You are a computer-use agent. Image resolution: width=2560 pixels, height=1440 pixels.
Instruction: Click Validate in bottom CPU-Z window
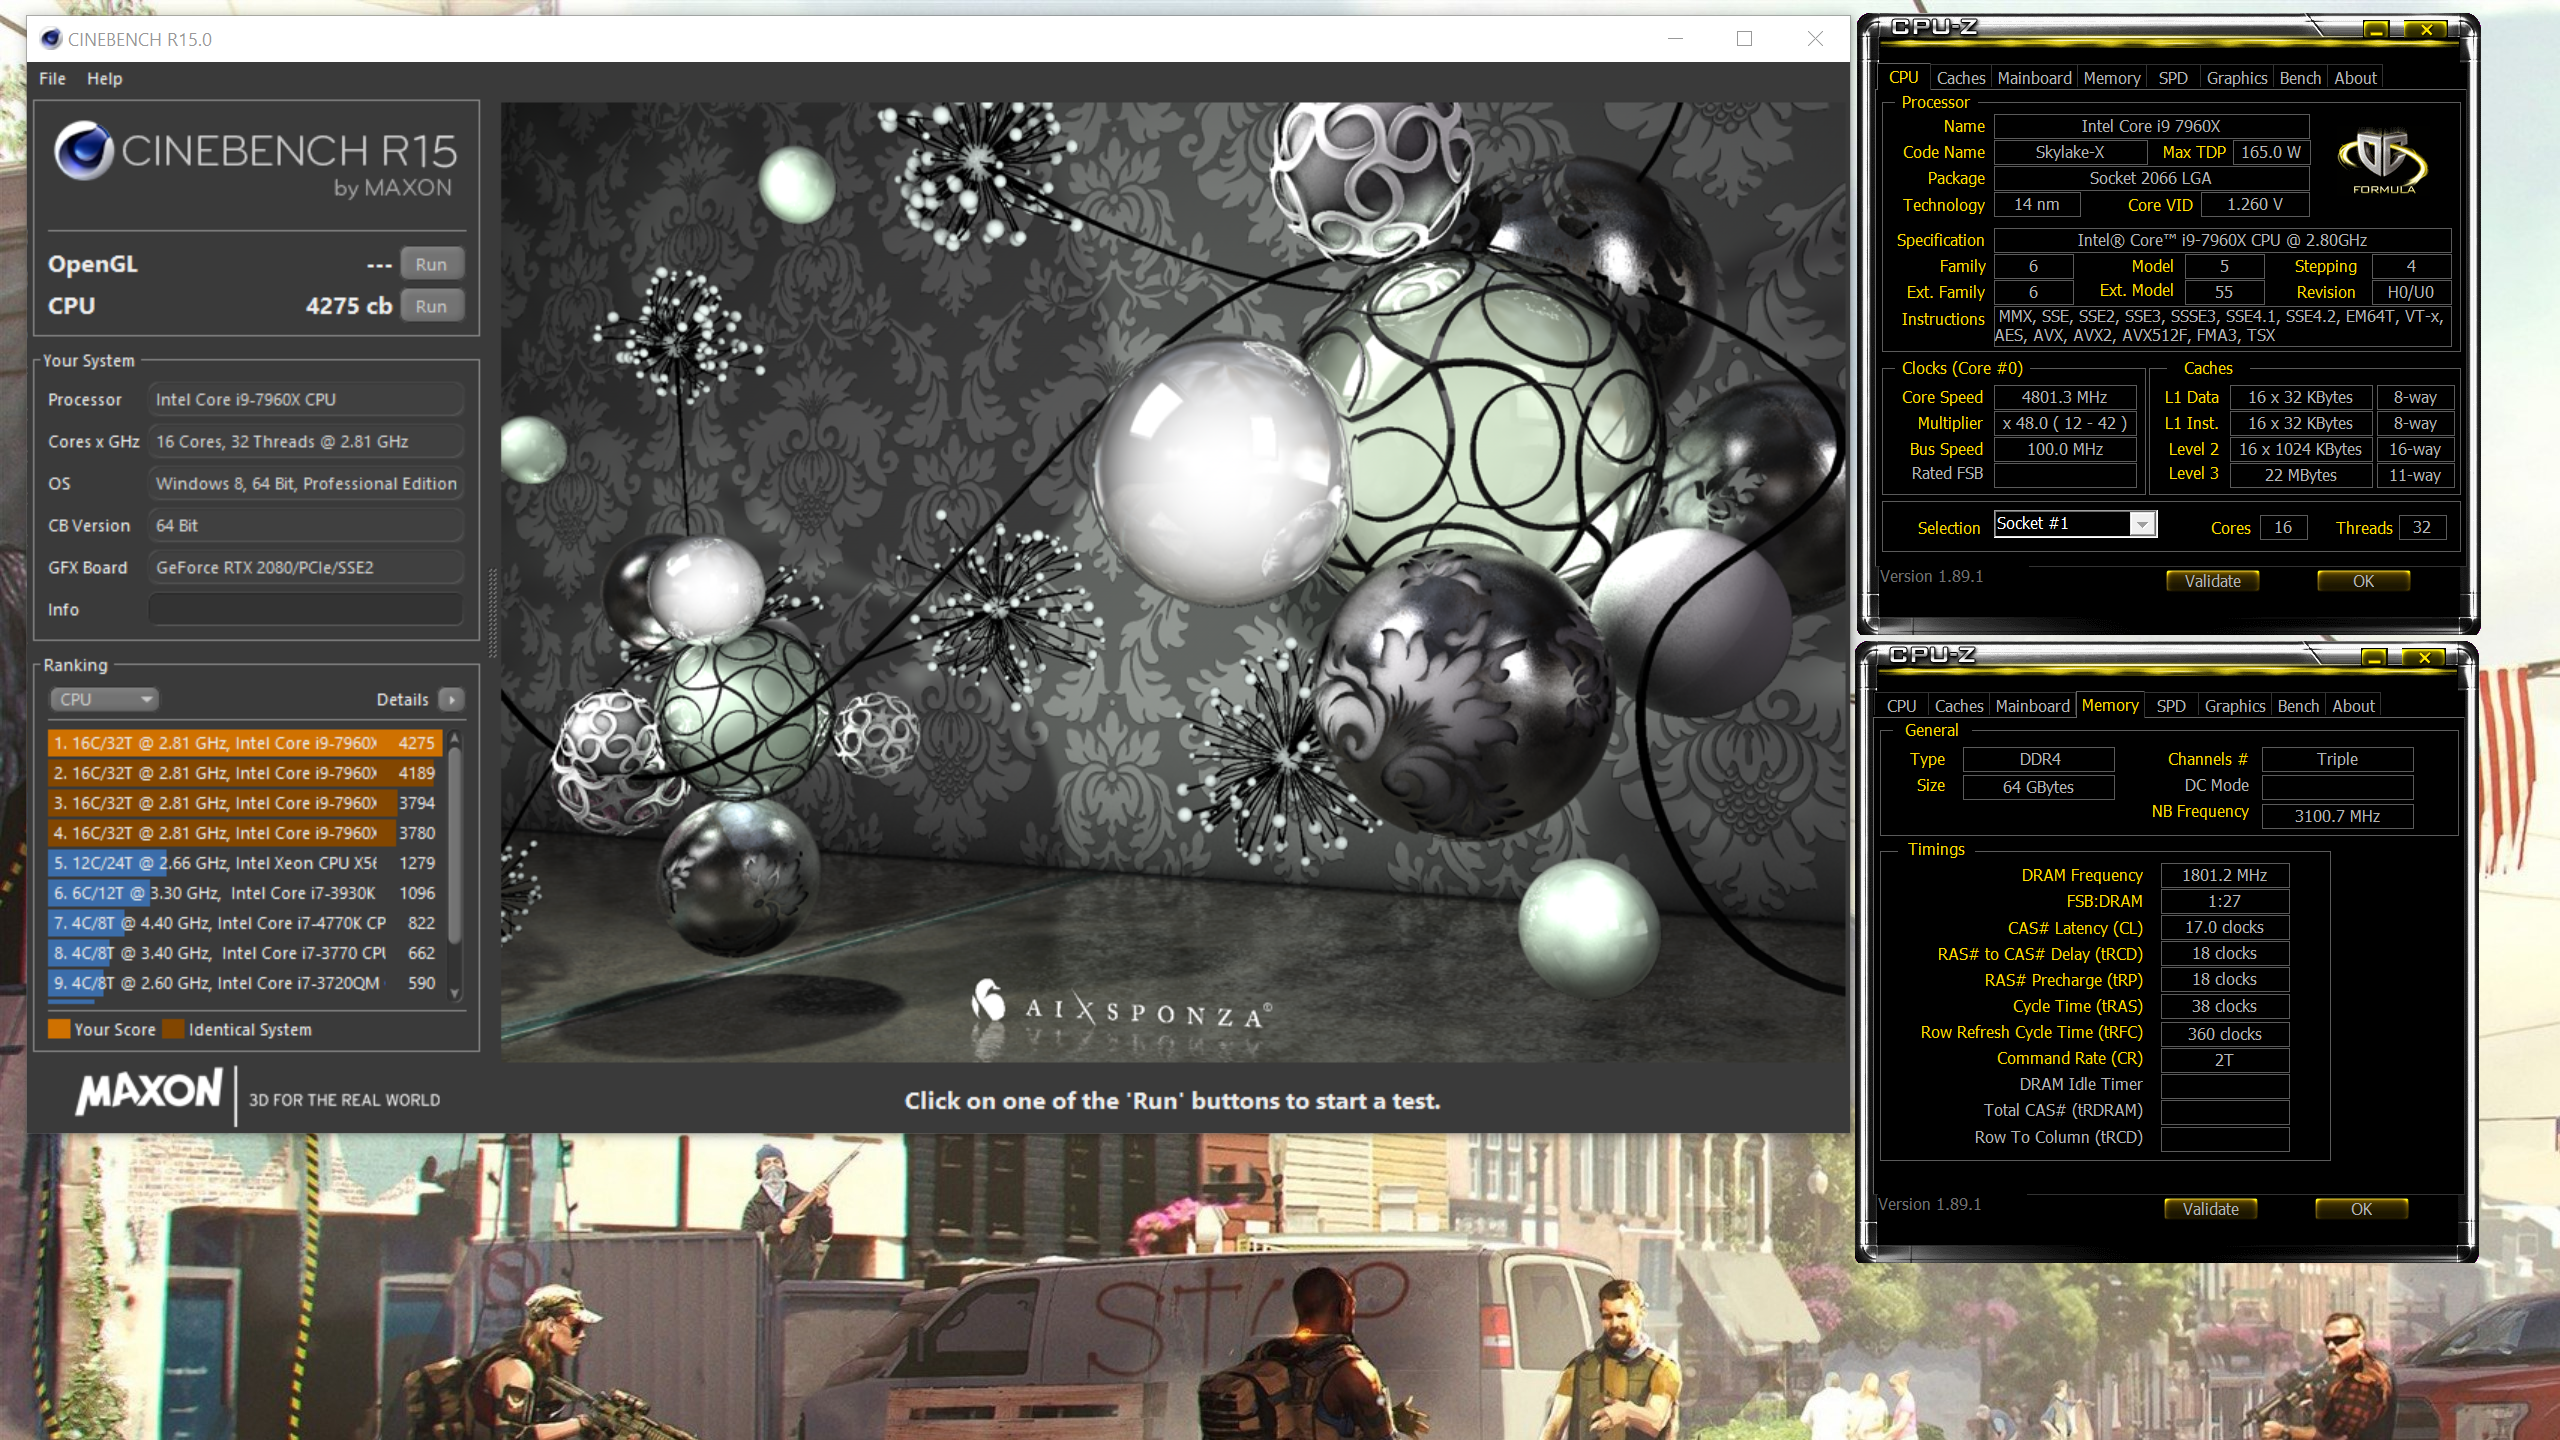tap(2210, 1209)
